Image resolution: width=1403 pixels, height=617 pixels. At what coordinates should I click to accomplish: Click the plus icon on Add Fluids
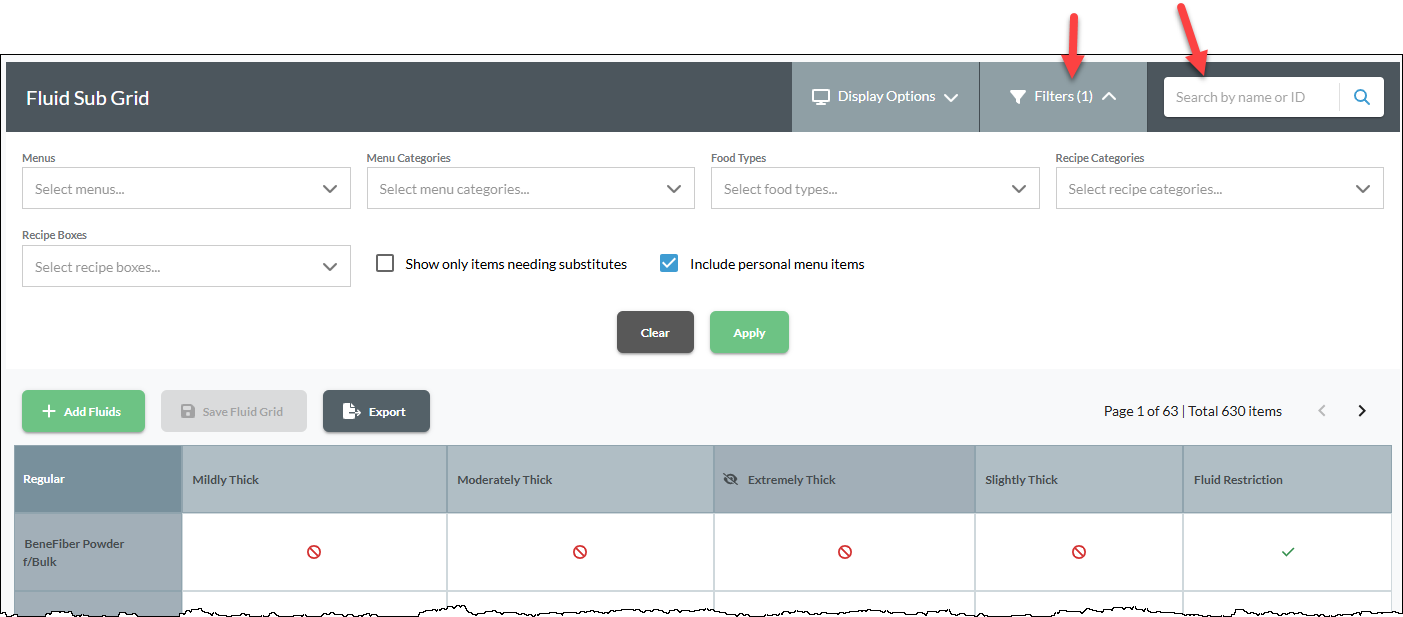[49, 410]
